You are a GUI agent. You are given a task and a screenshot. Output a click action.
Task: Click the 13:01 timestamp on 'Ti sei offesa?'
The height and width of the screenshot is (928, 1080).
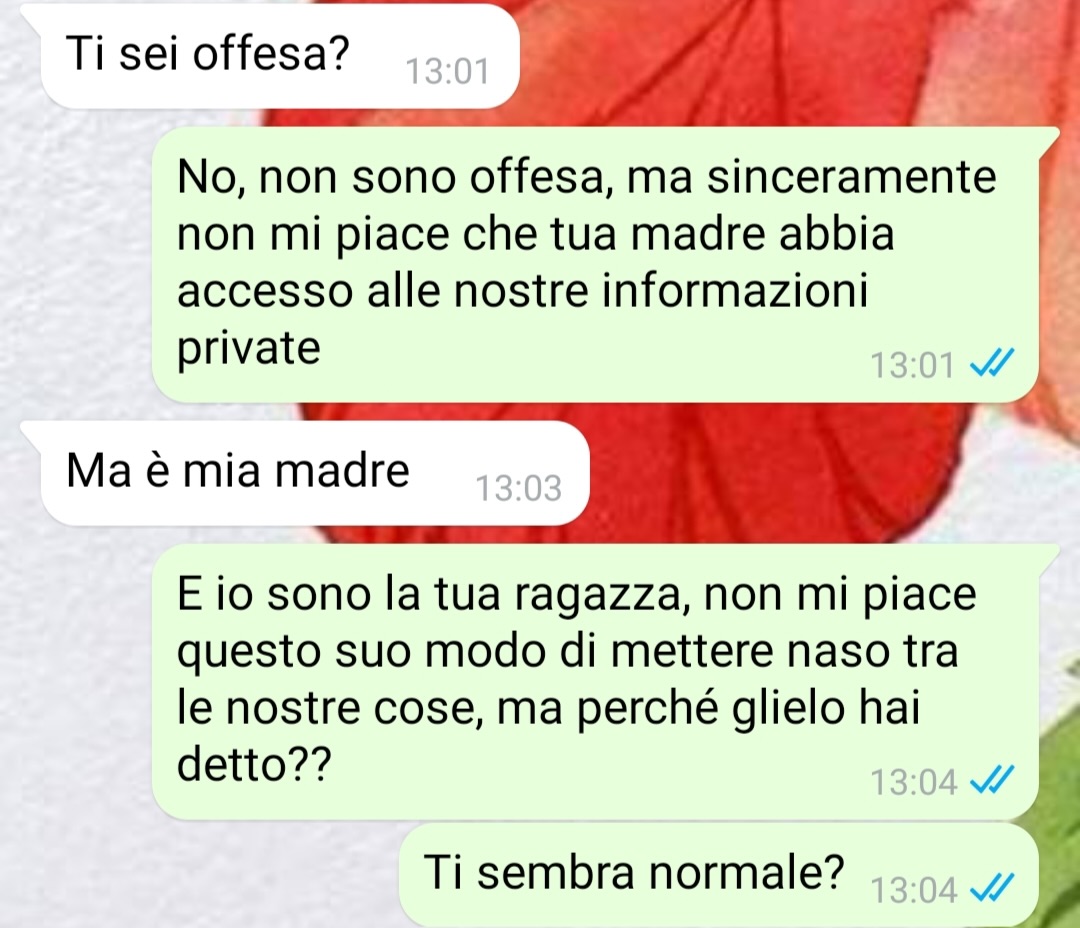click(x=447, y=72)
